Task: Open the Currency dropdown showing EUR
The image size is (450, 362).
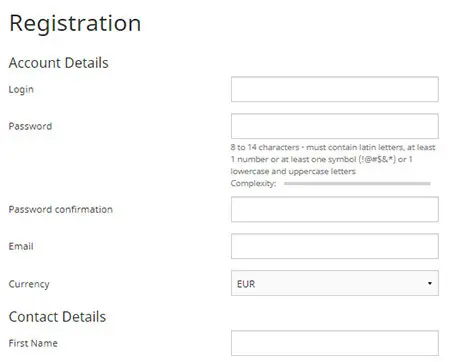Action: pos(335,283)
